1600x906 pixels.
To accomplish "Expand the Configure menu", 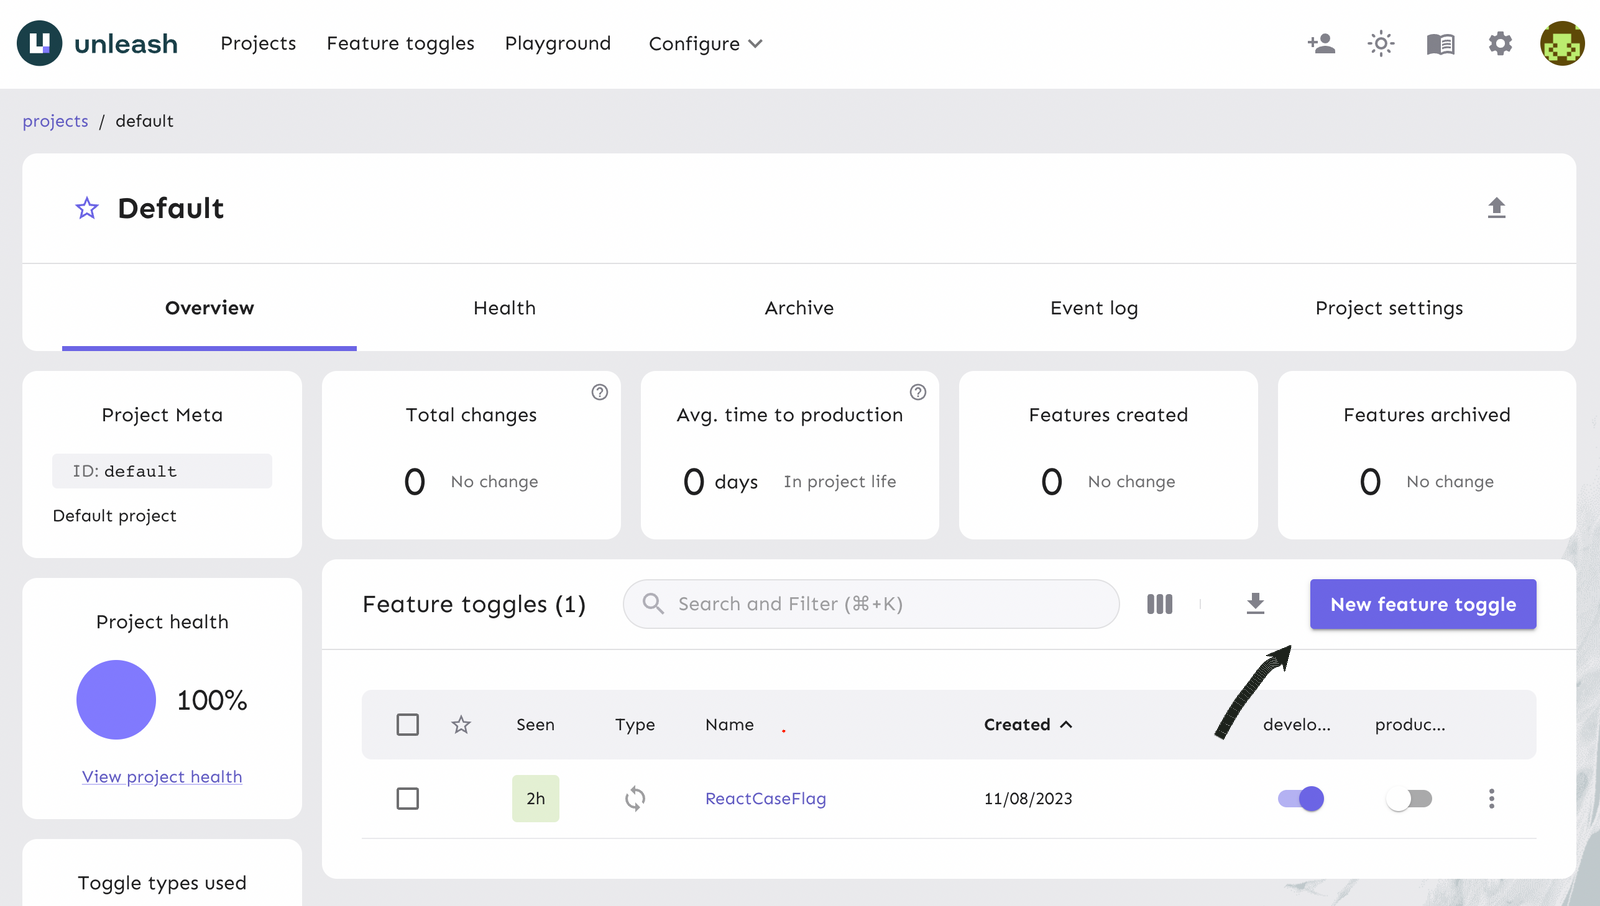I will coord(705,43).
